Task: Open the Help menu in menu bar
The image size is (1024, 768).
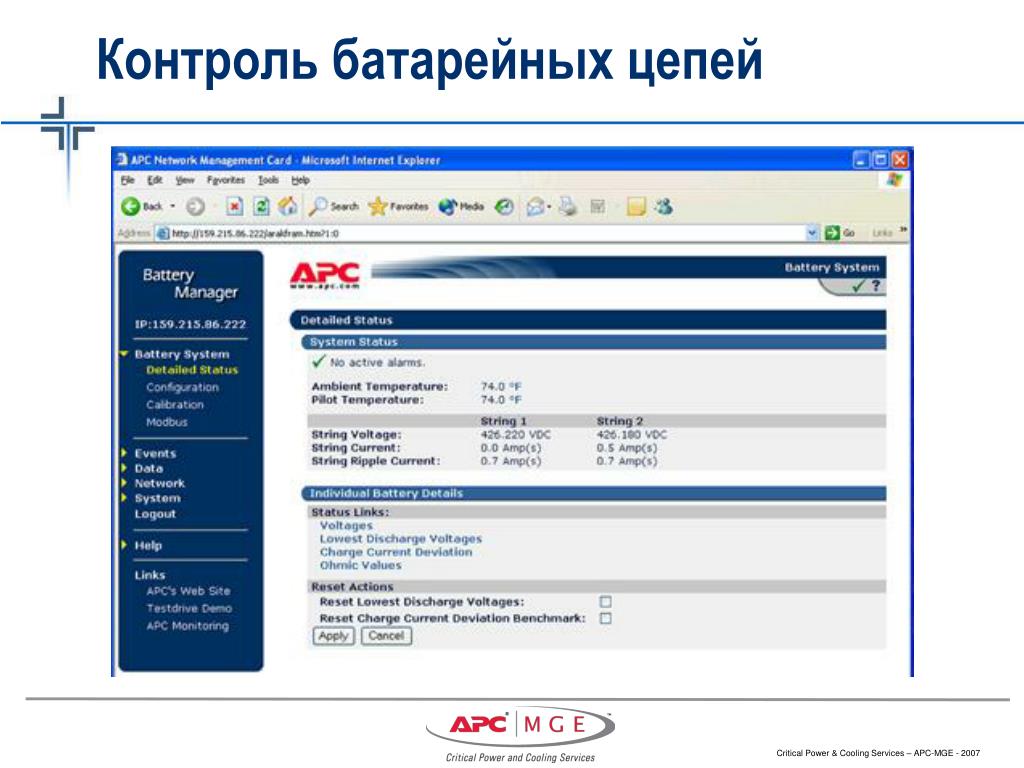Action: click(x=300, y=180)
